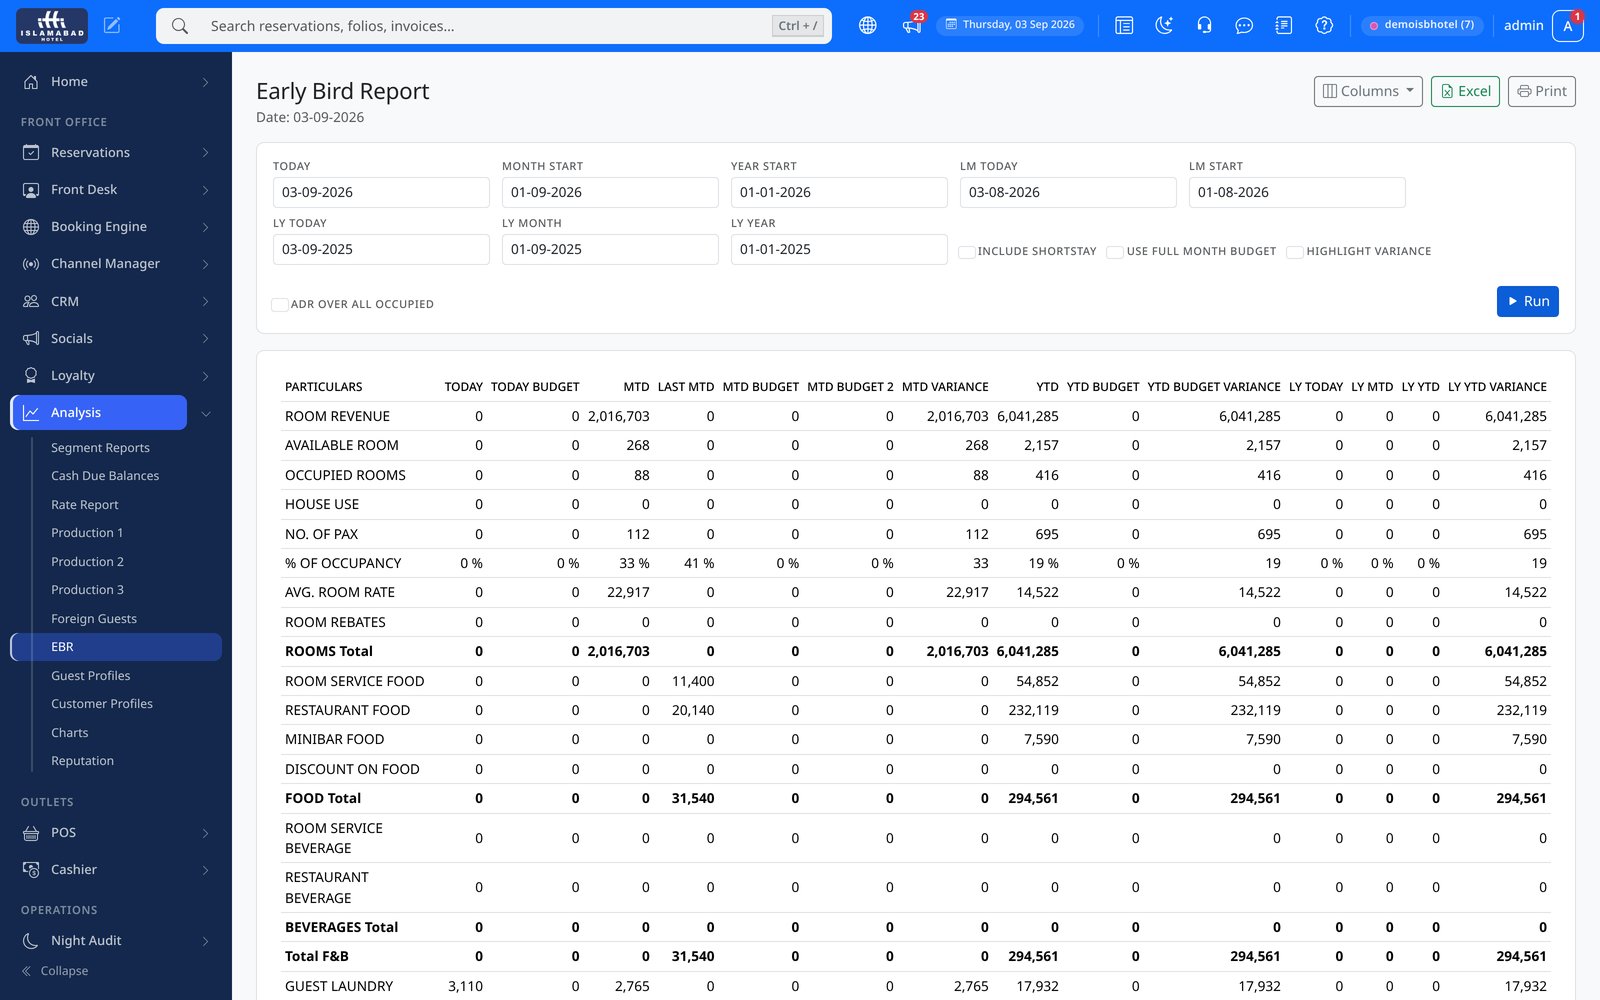Click the Socials megaphone icon
This screenshot has width=1600, height=1000.
coord(31,339)
